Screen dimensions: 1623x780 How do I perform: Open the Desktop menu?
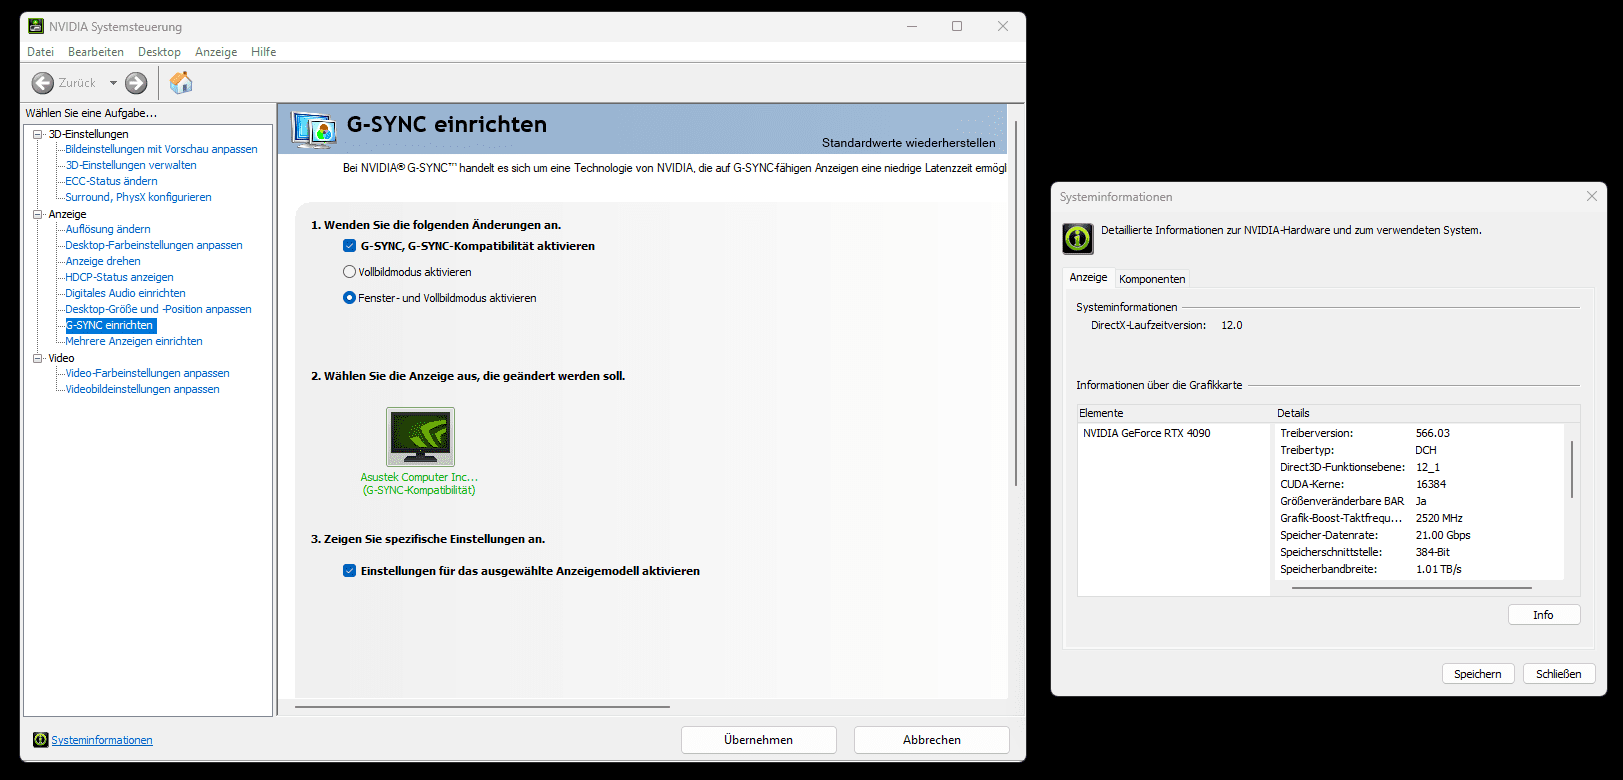159,52
